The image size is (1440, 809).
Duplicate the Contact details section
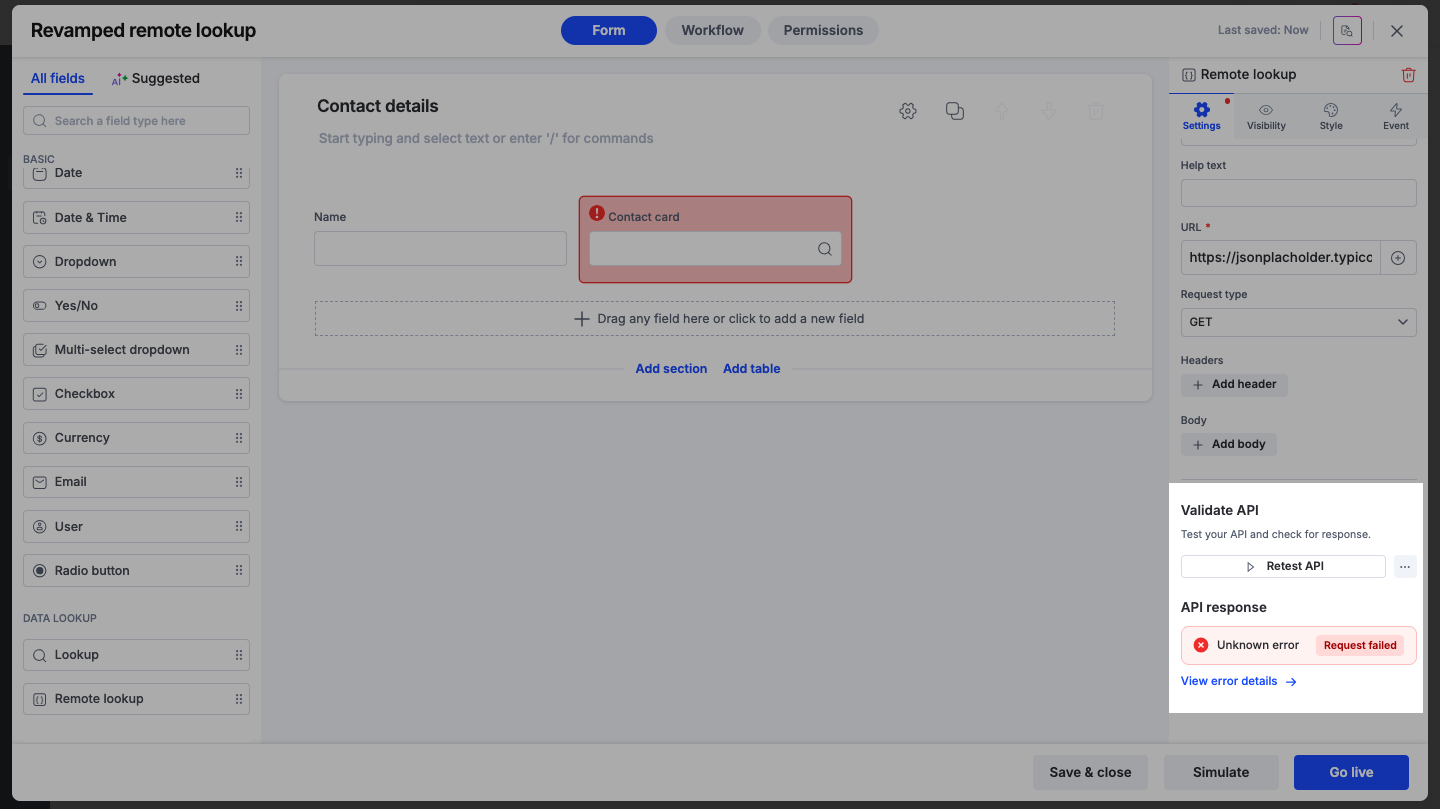pyautogui.click(x=955, y=111)
